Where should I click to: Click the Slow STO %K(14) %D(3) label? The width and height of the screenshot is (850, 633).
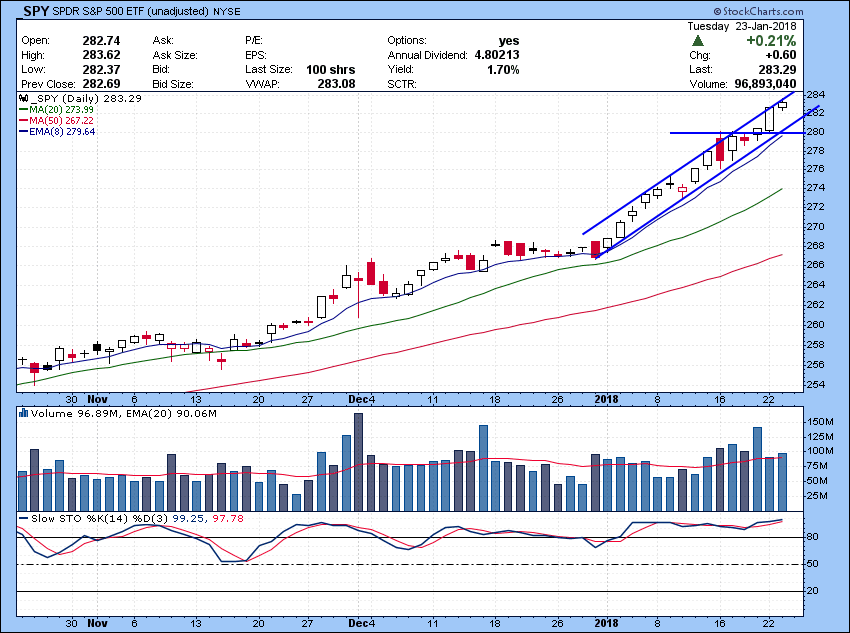100,519
